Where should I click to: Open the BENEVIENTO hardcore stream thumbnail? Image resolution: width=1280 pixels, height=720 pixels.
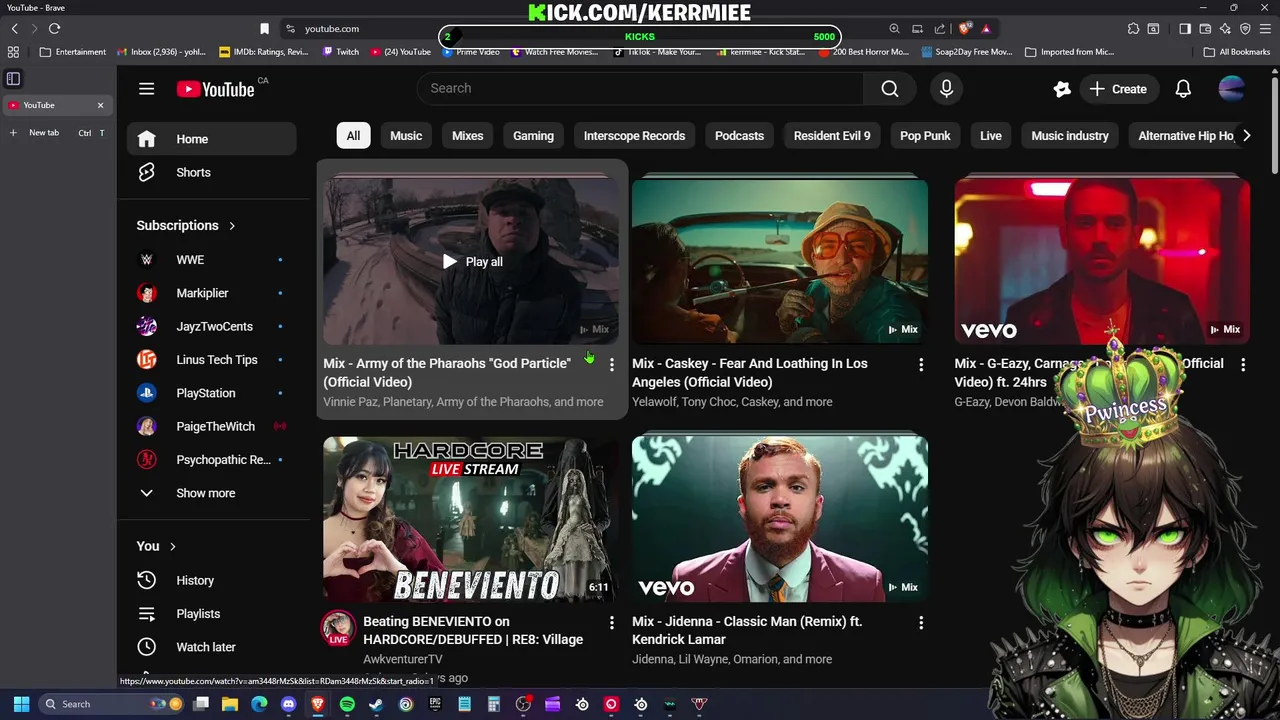471,519
